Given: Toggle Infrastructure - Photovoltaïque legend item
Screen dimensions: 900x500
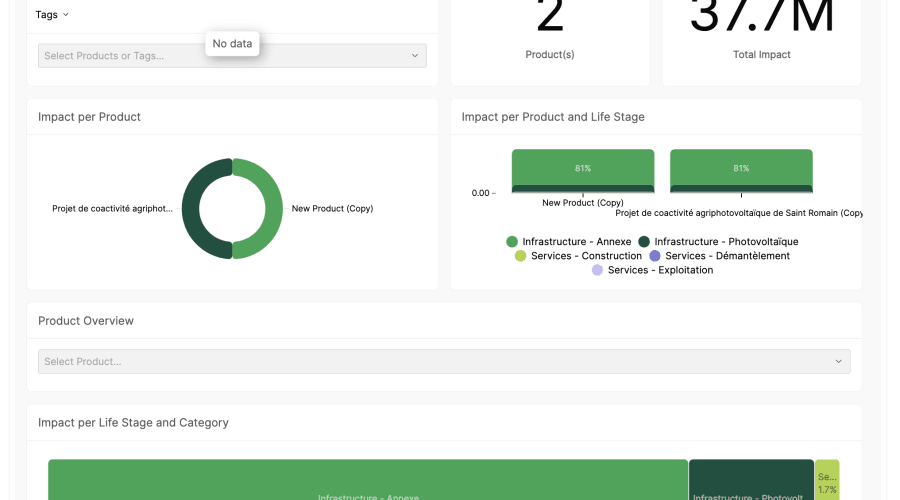Looking at the screenshot, I should 719,242.
